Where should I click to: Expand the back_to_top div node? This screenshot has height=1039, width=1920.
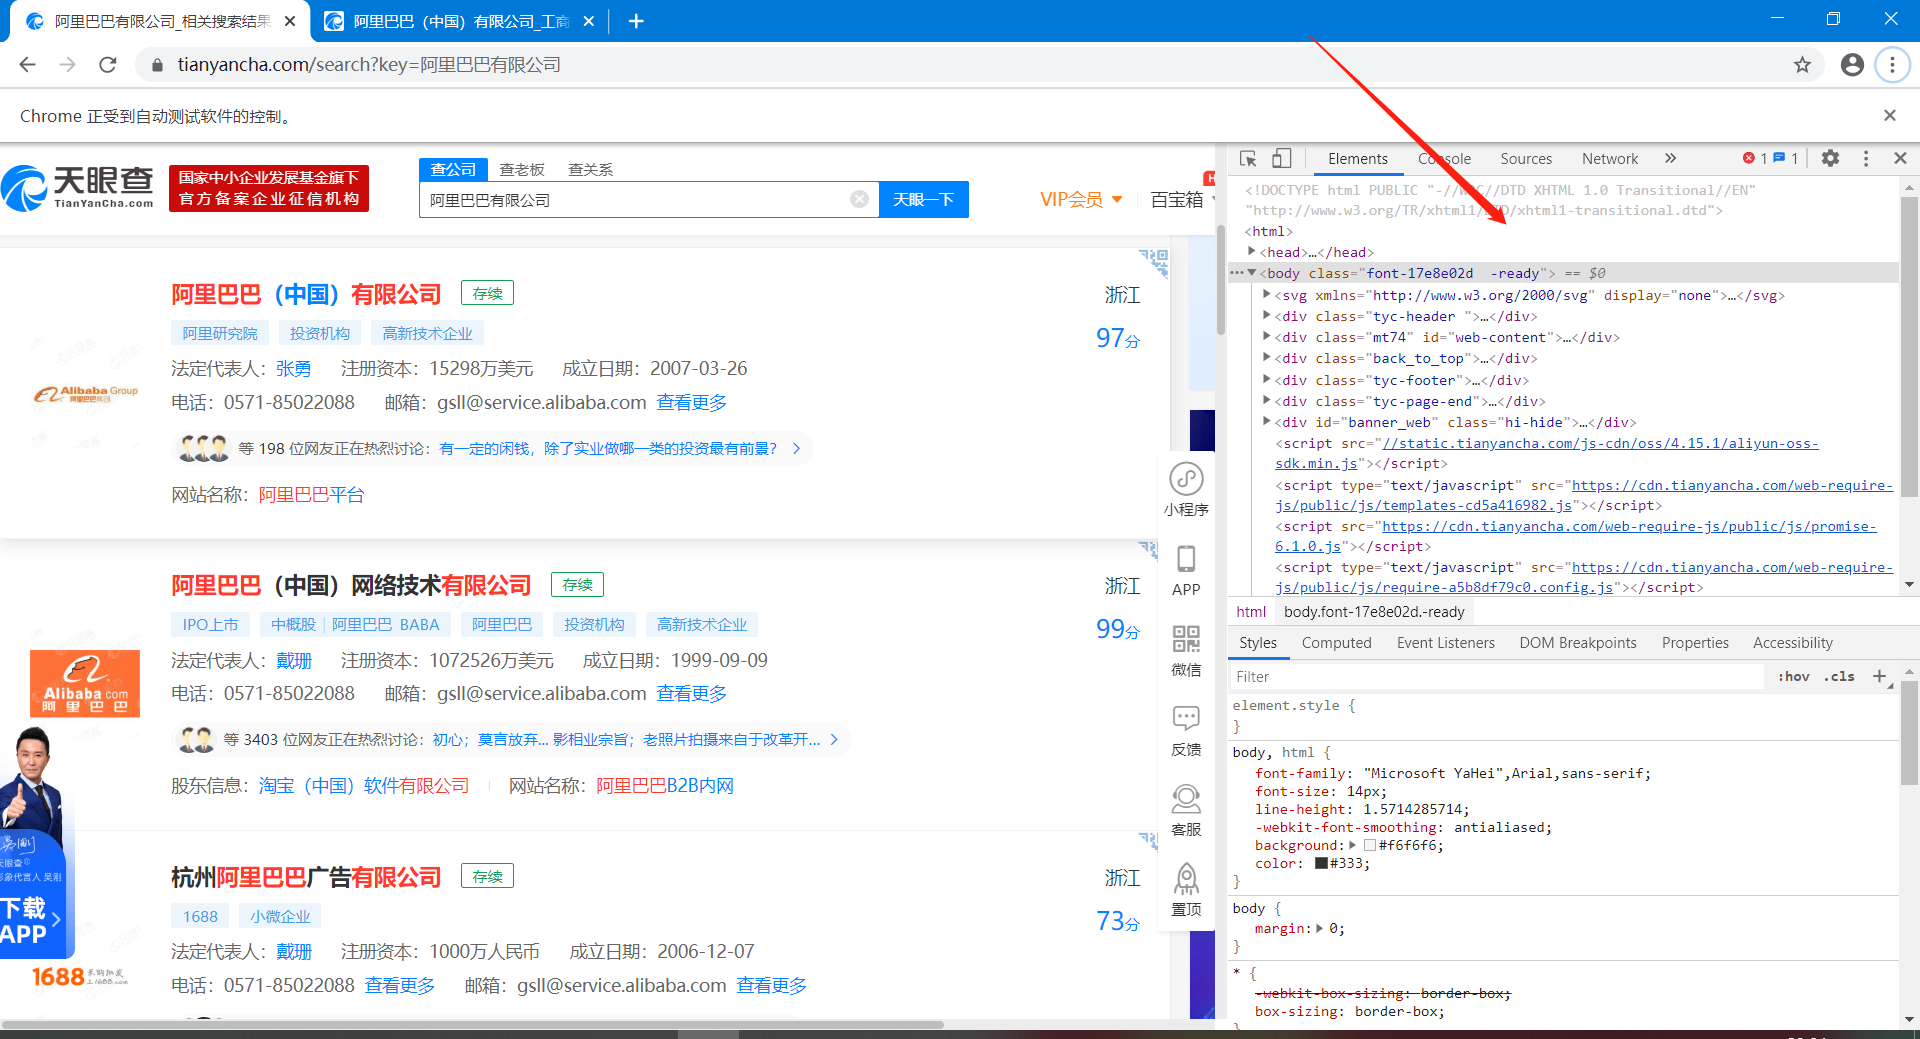click(1267, 358)
